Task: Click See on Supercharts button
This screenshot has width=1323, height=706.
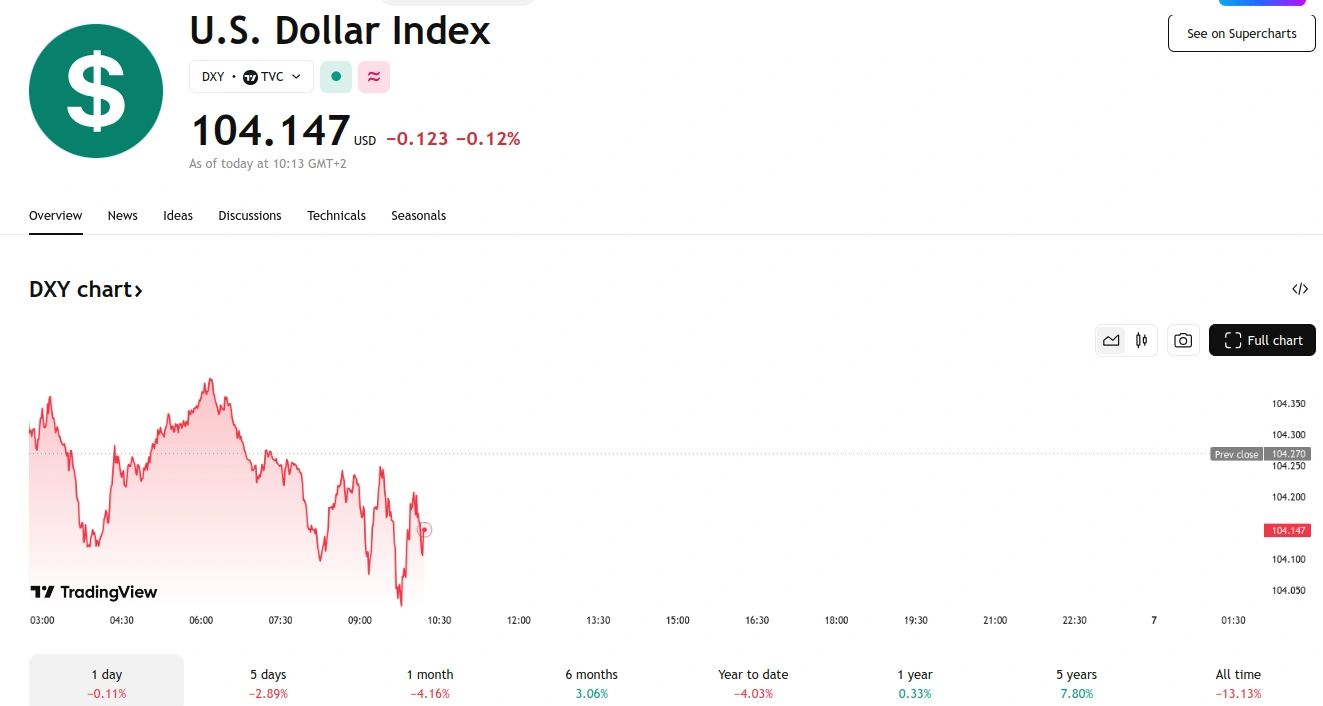Action: tap(1241, 34)
